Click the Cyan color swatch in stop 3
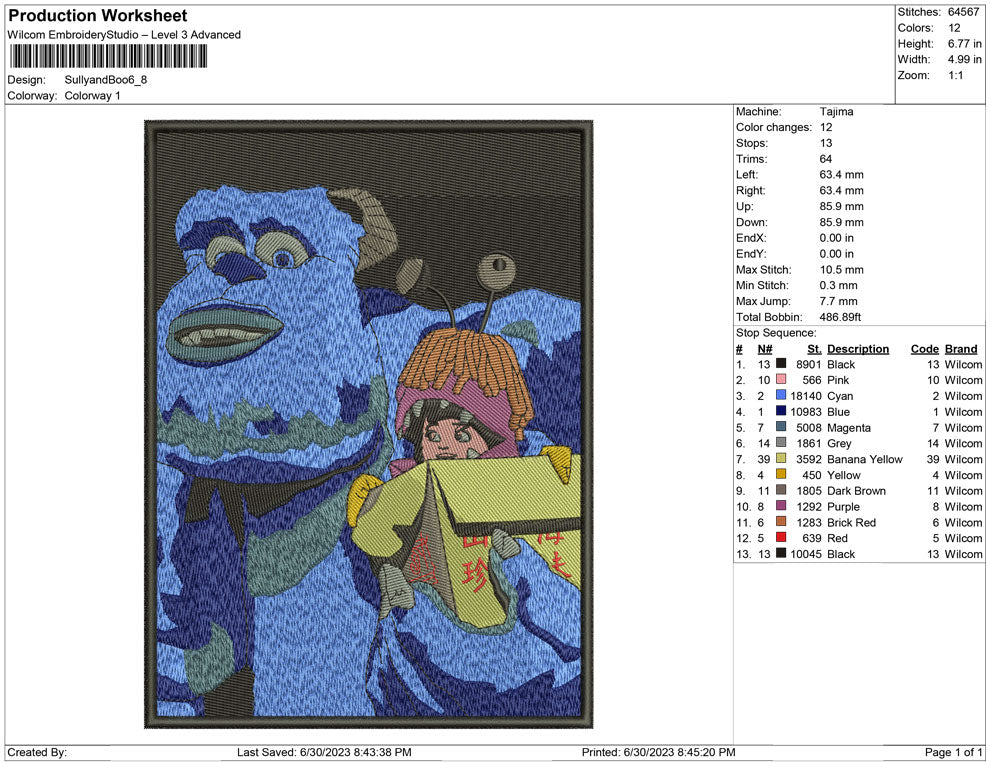 781,395
